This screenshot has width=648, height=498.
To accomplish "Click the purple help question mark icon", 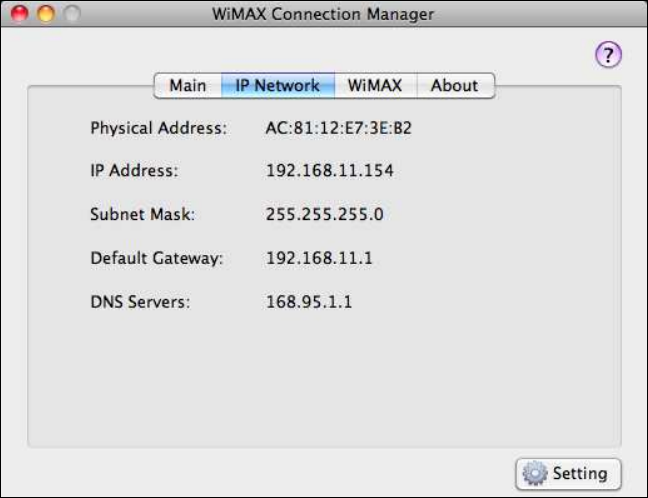I will tap(609, 55).
